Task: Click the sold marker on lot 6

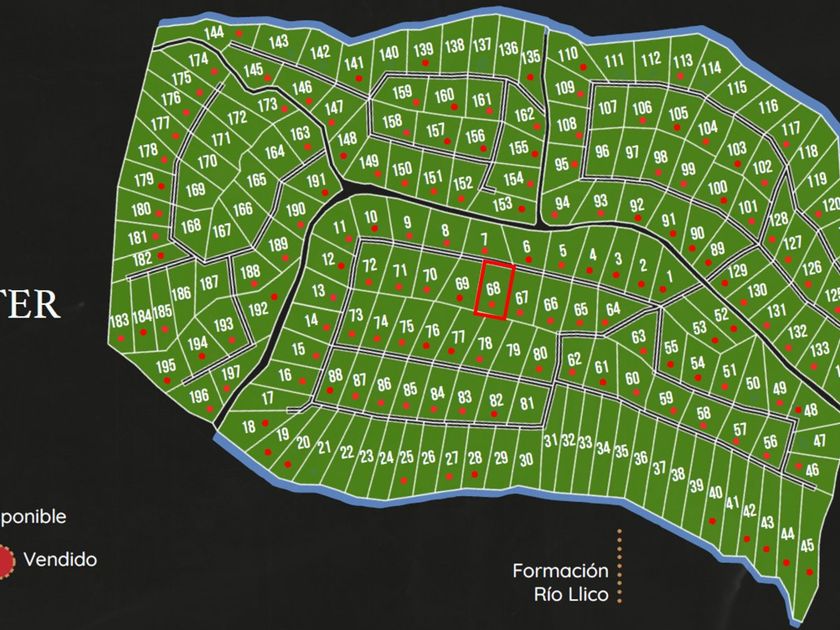Action: (529, 259)
